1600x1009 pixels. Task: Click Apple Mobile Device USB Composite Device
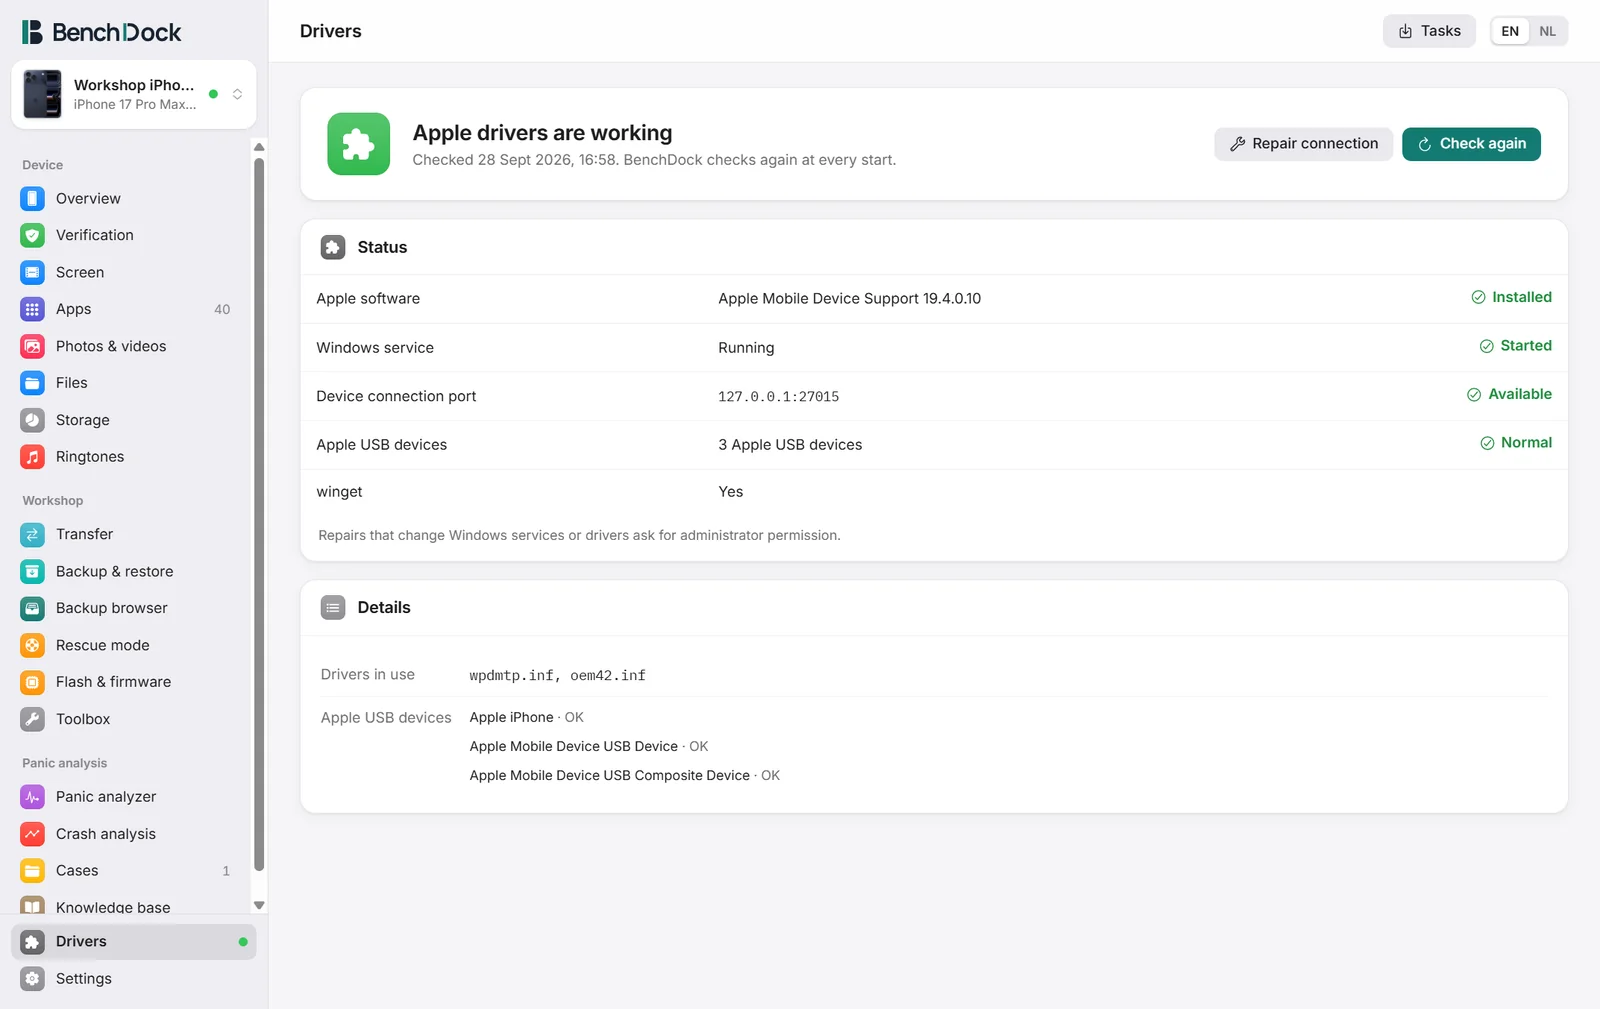click(609, 776)
